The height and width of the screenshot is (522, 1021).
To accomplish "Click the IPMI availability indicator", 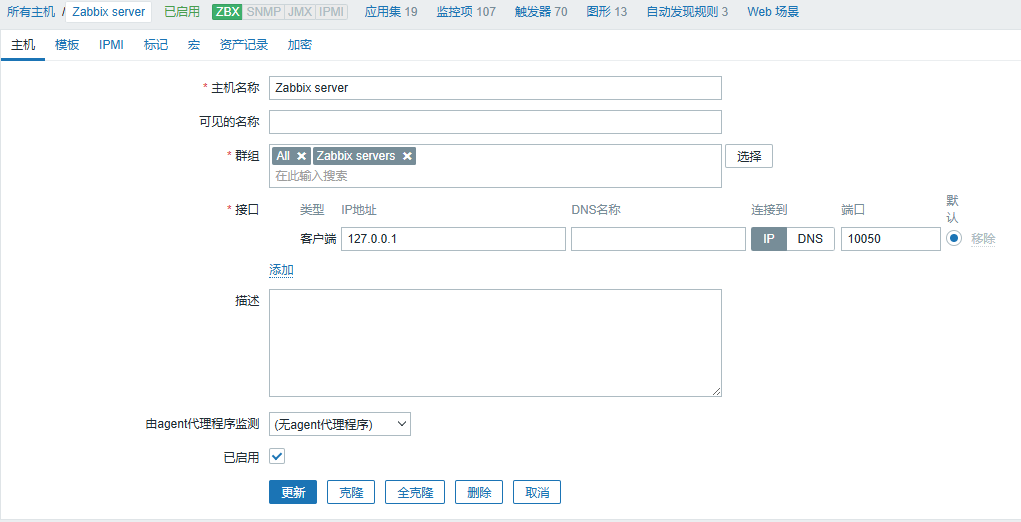I will (331, 12).
